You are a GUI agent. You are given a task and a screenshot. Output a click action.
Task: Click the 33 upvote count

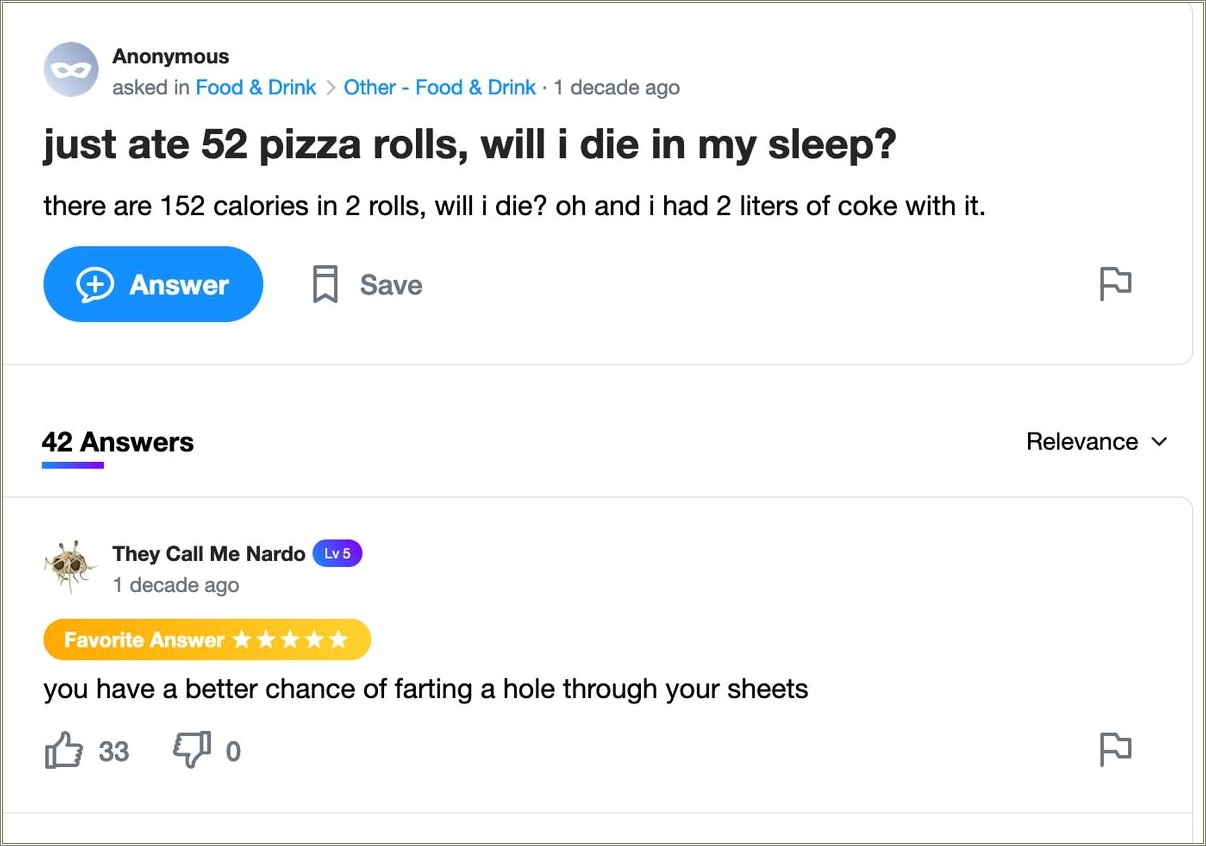coord(114,751)
